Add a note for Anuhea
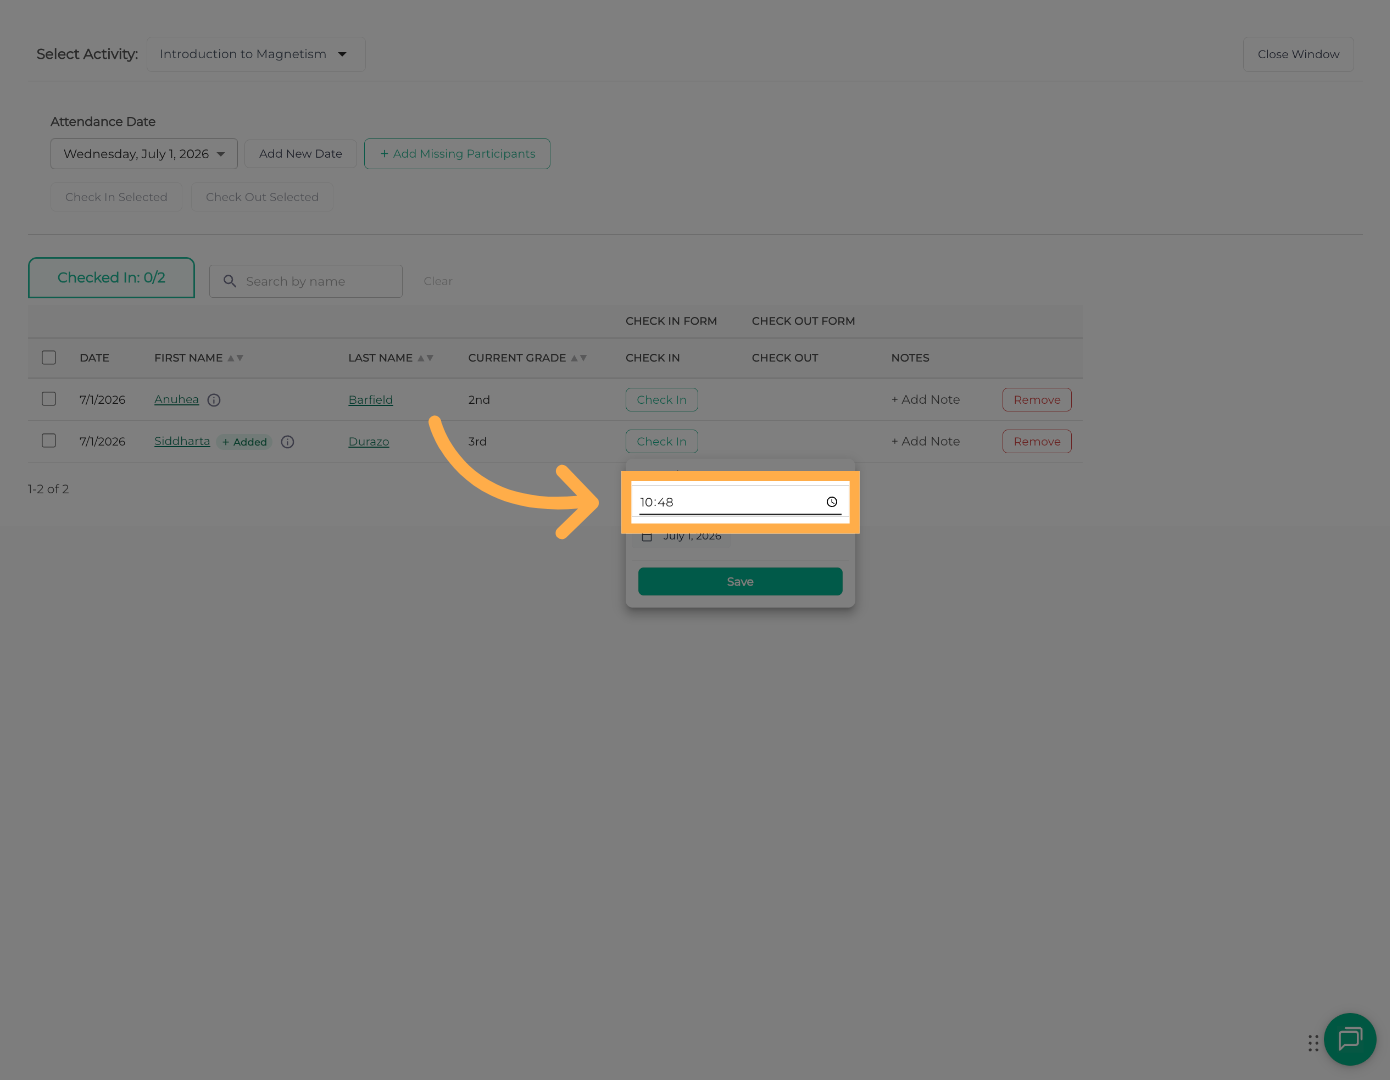The height and width of the screenshot is (1080, 1390). 925,400
